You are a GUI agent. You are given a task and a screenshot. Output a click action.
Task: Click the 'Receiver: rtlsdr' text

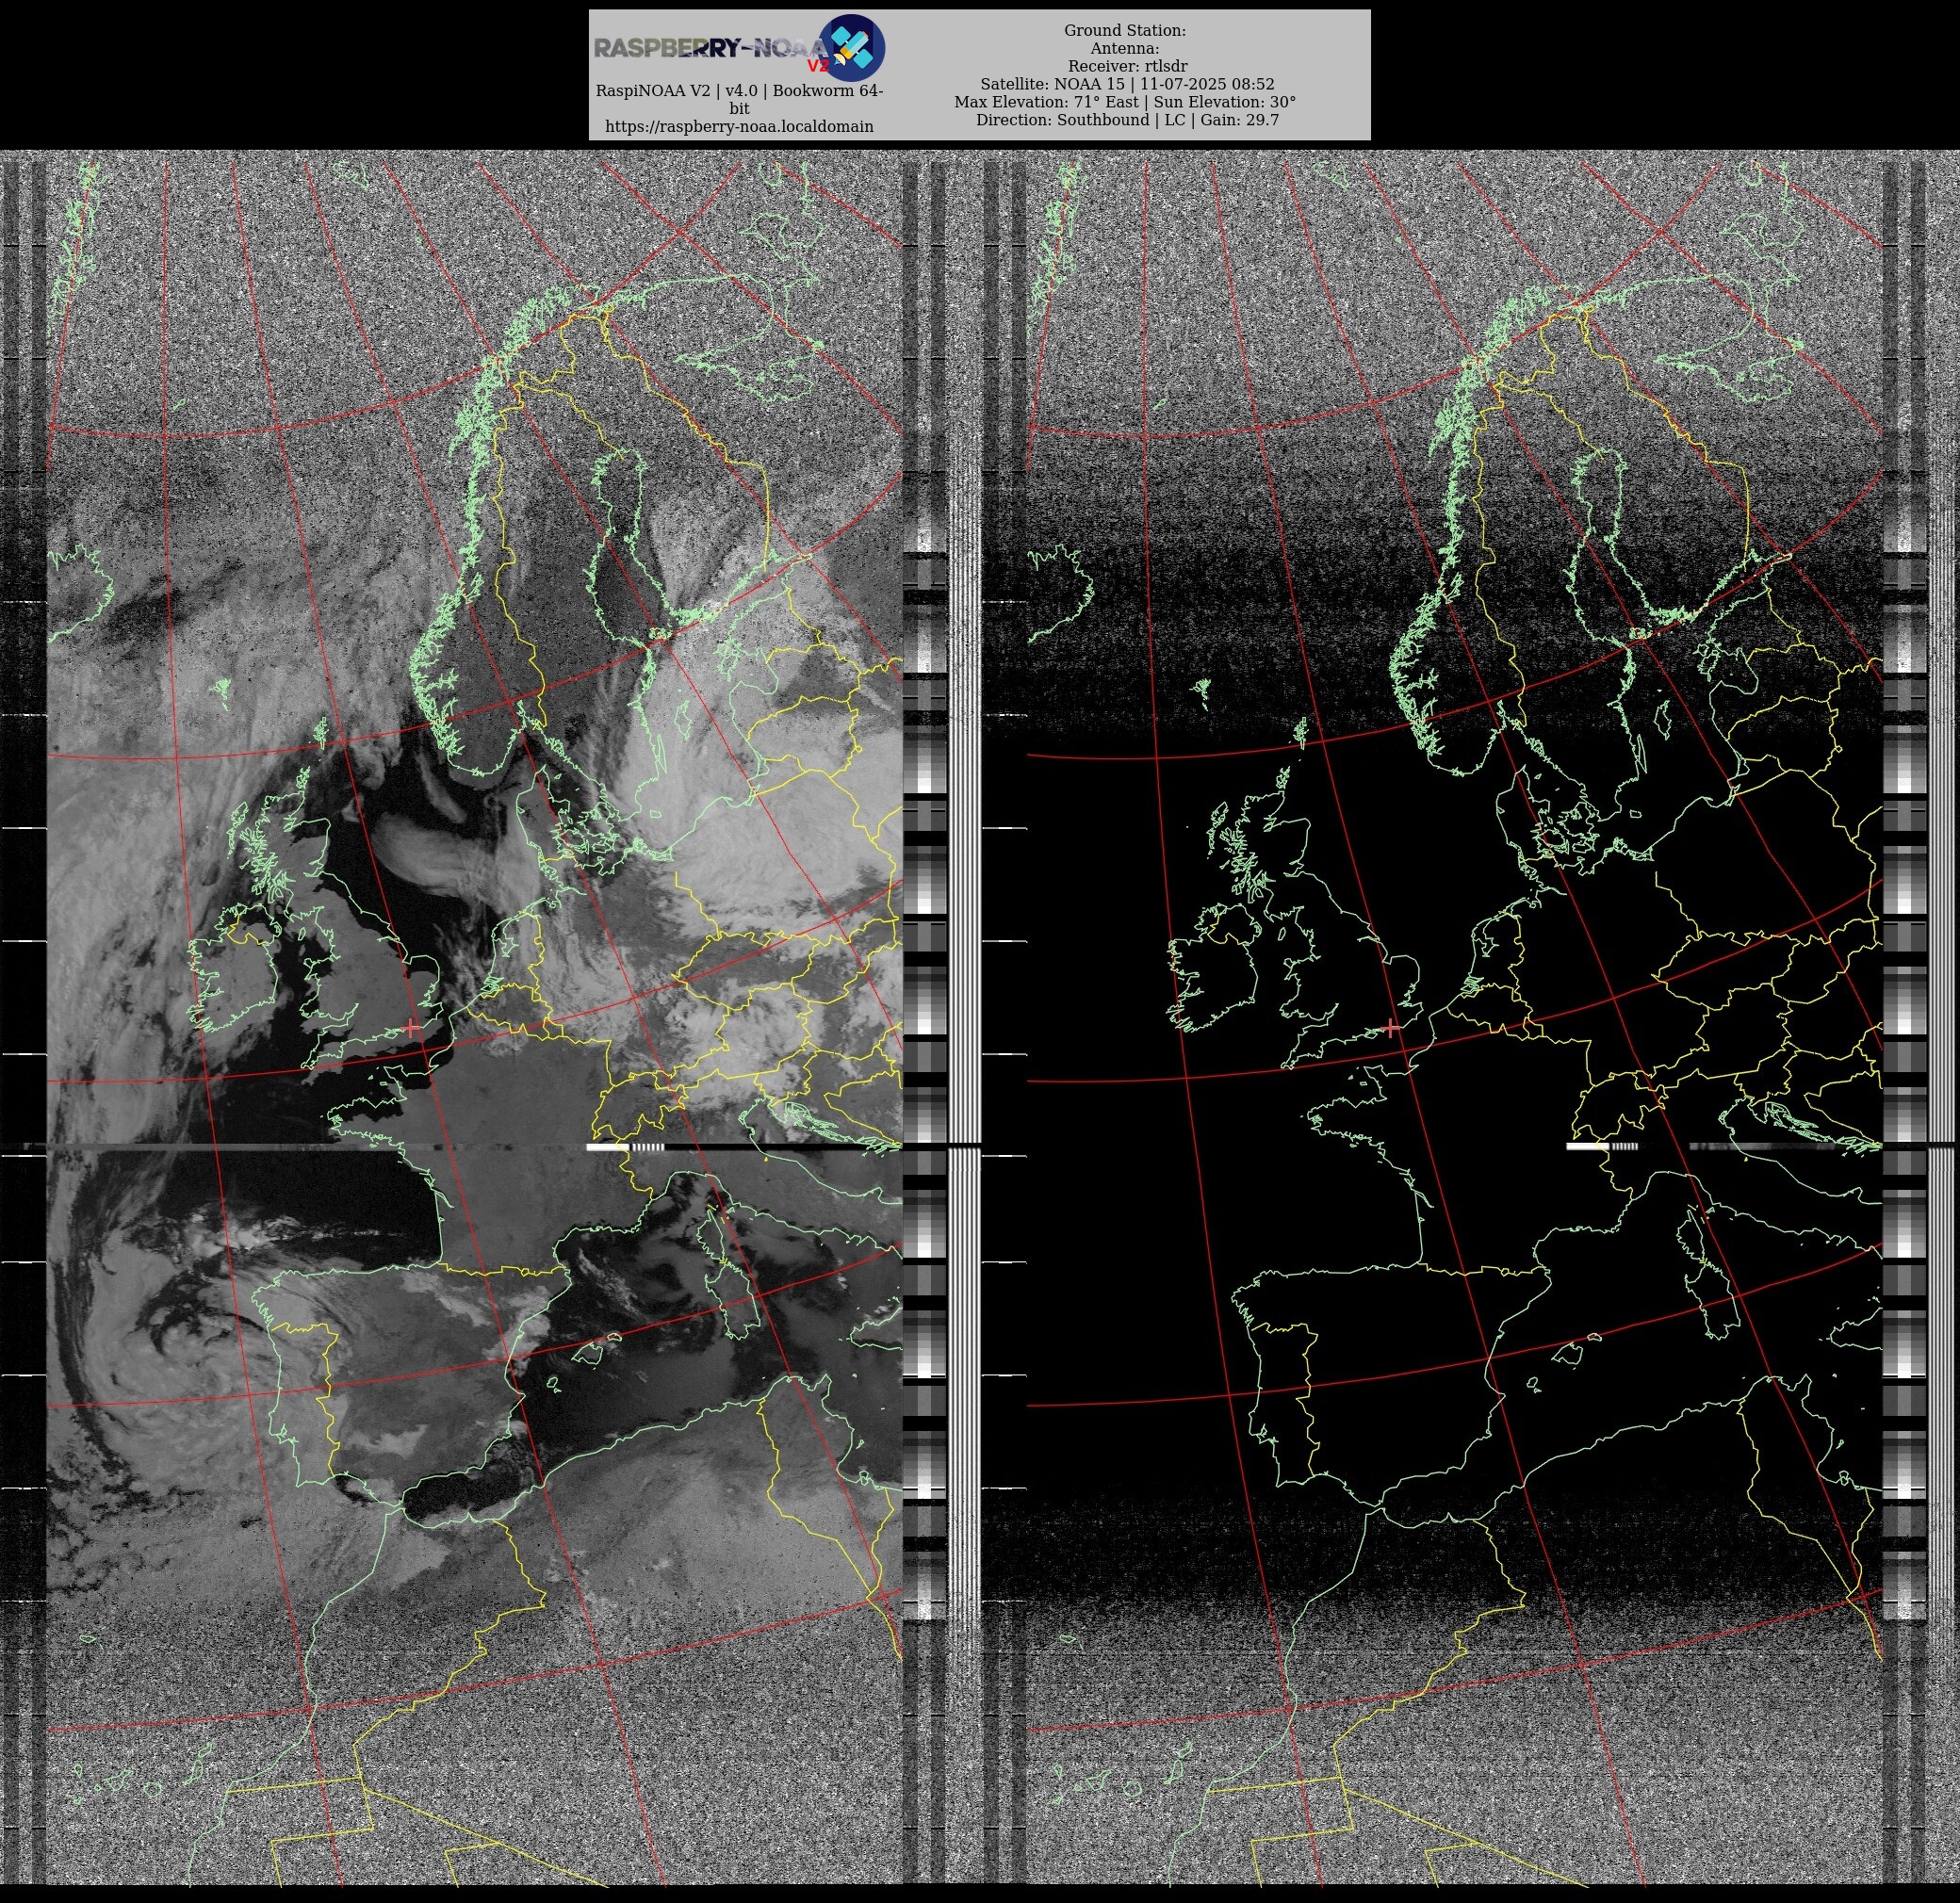(1127, 66)
